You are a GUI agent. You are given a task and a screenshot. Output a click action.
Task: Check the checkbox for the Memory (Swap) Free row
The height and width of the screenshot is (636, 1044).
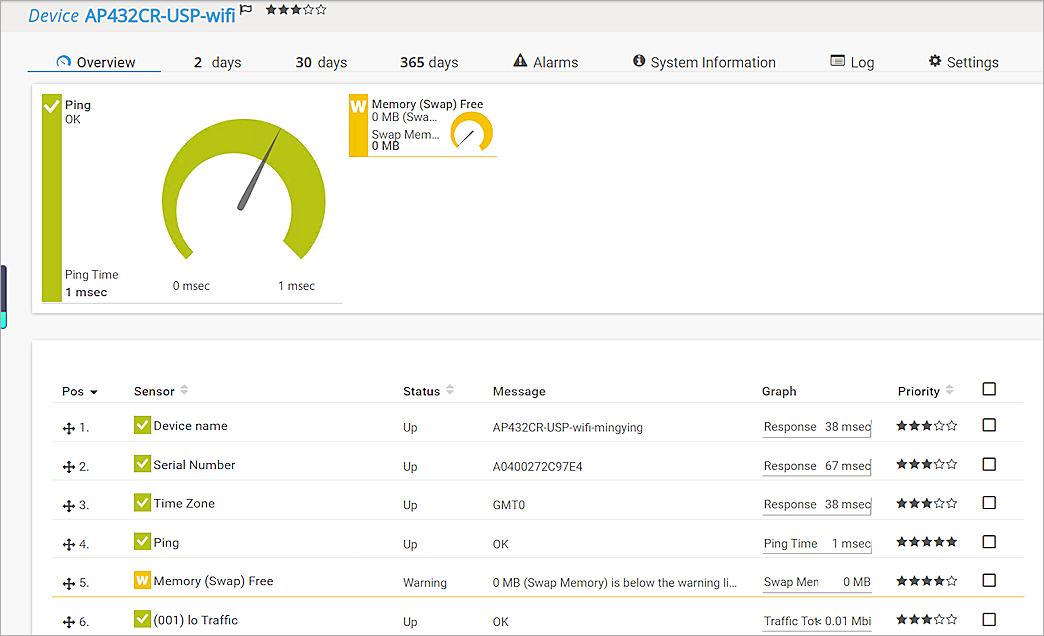(989, 580)
